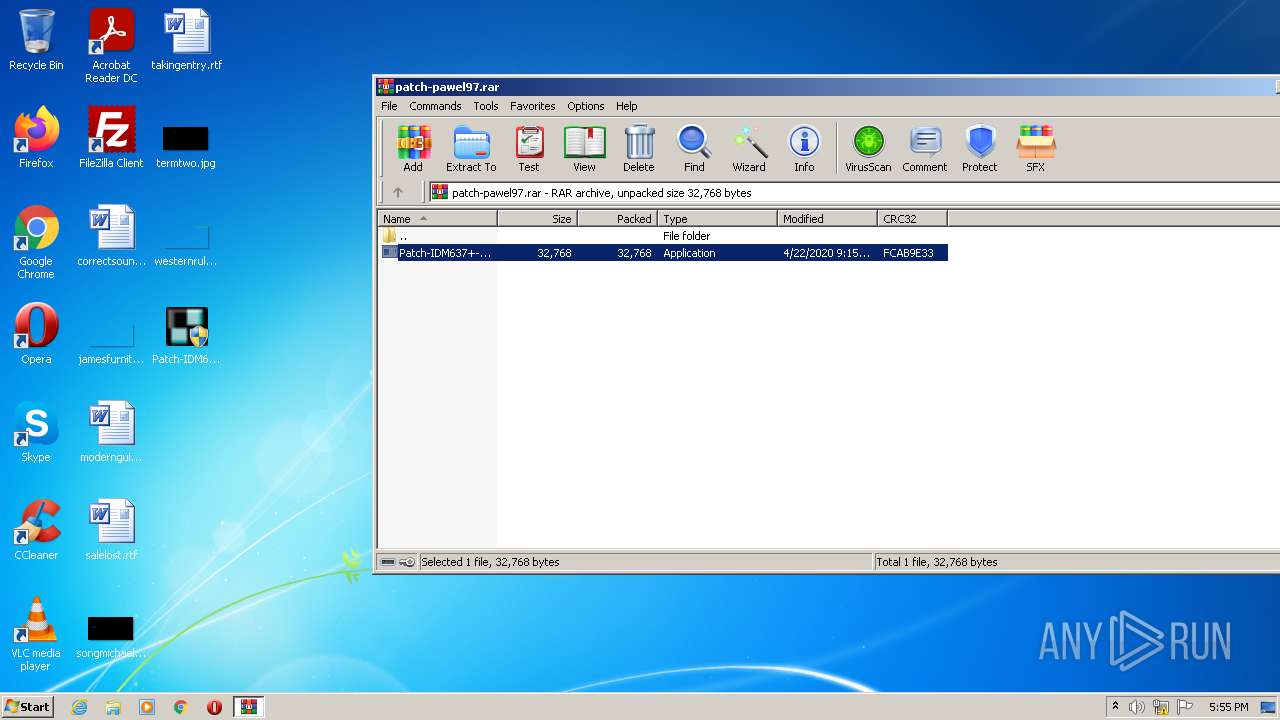Click the salelost.rtf desktop file

(x=111, y=530)
